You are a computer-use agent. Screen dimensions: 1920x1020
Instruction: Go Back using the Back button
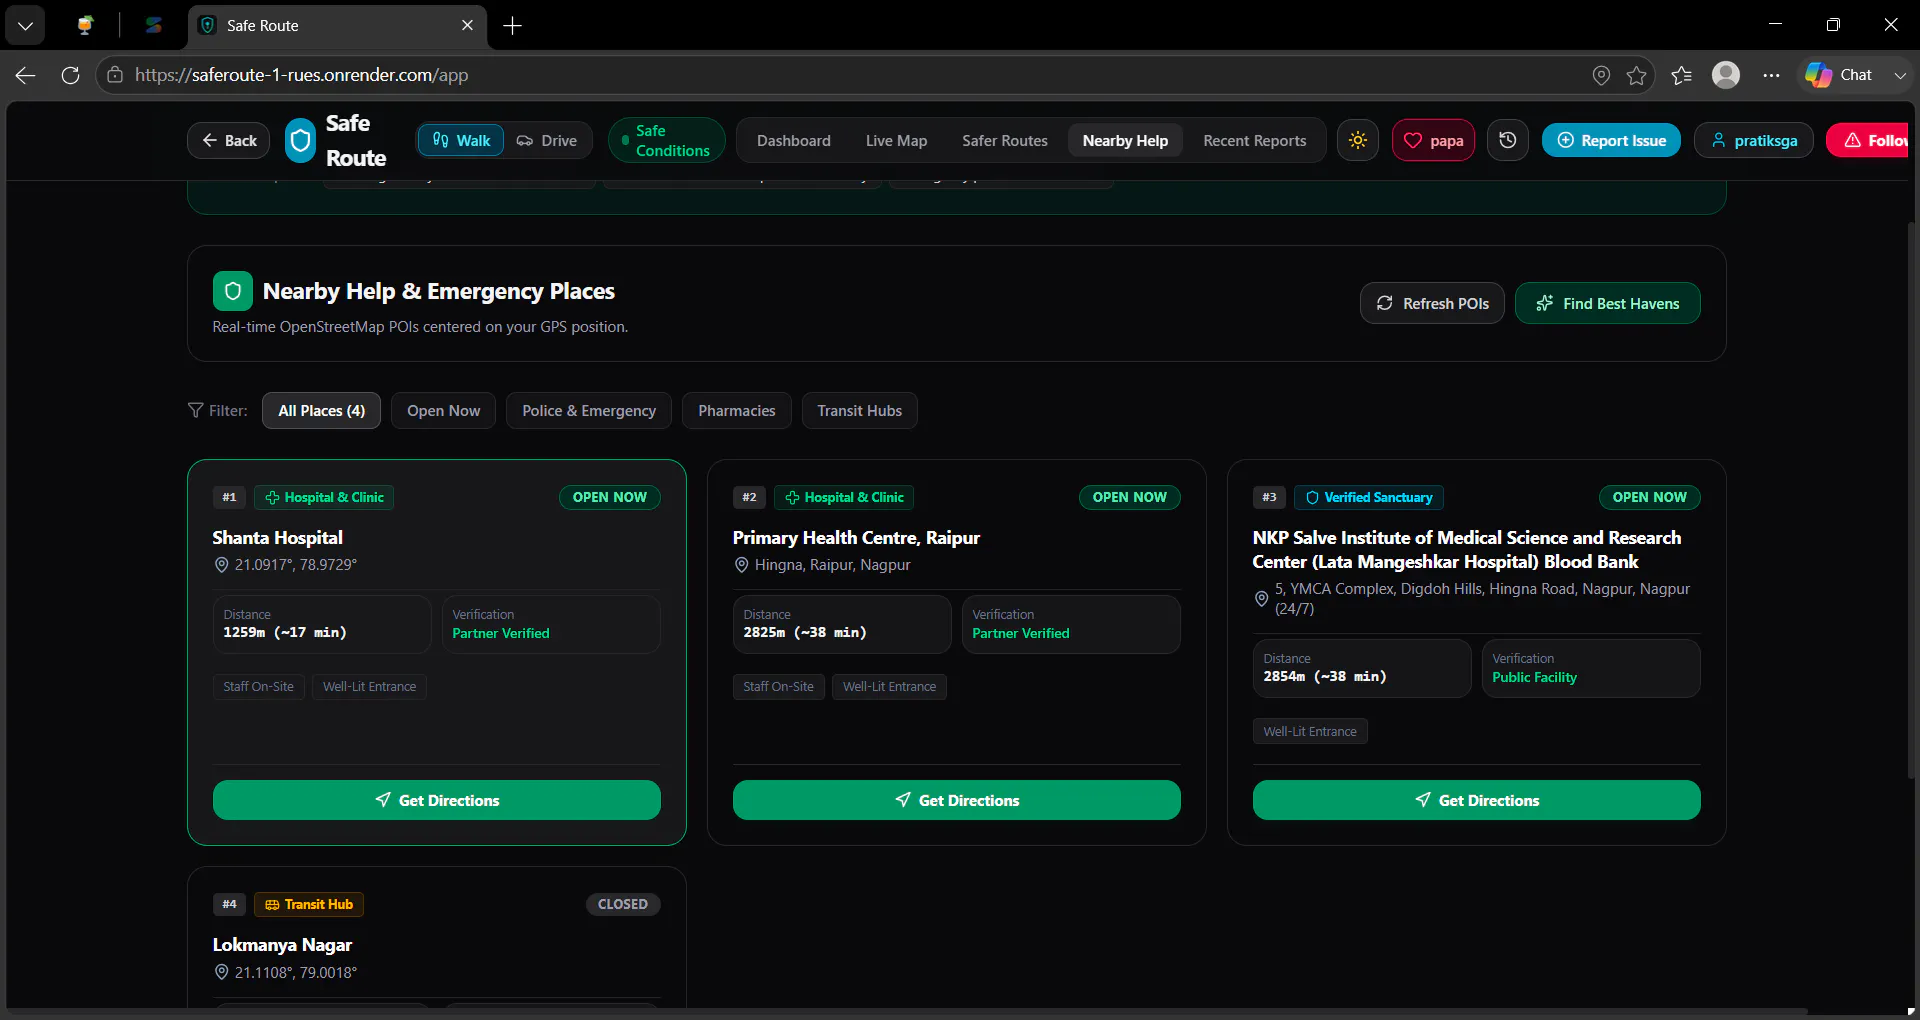click(229, 141)
